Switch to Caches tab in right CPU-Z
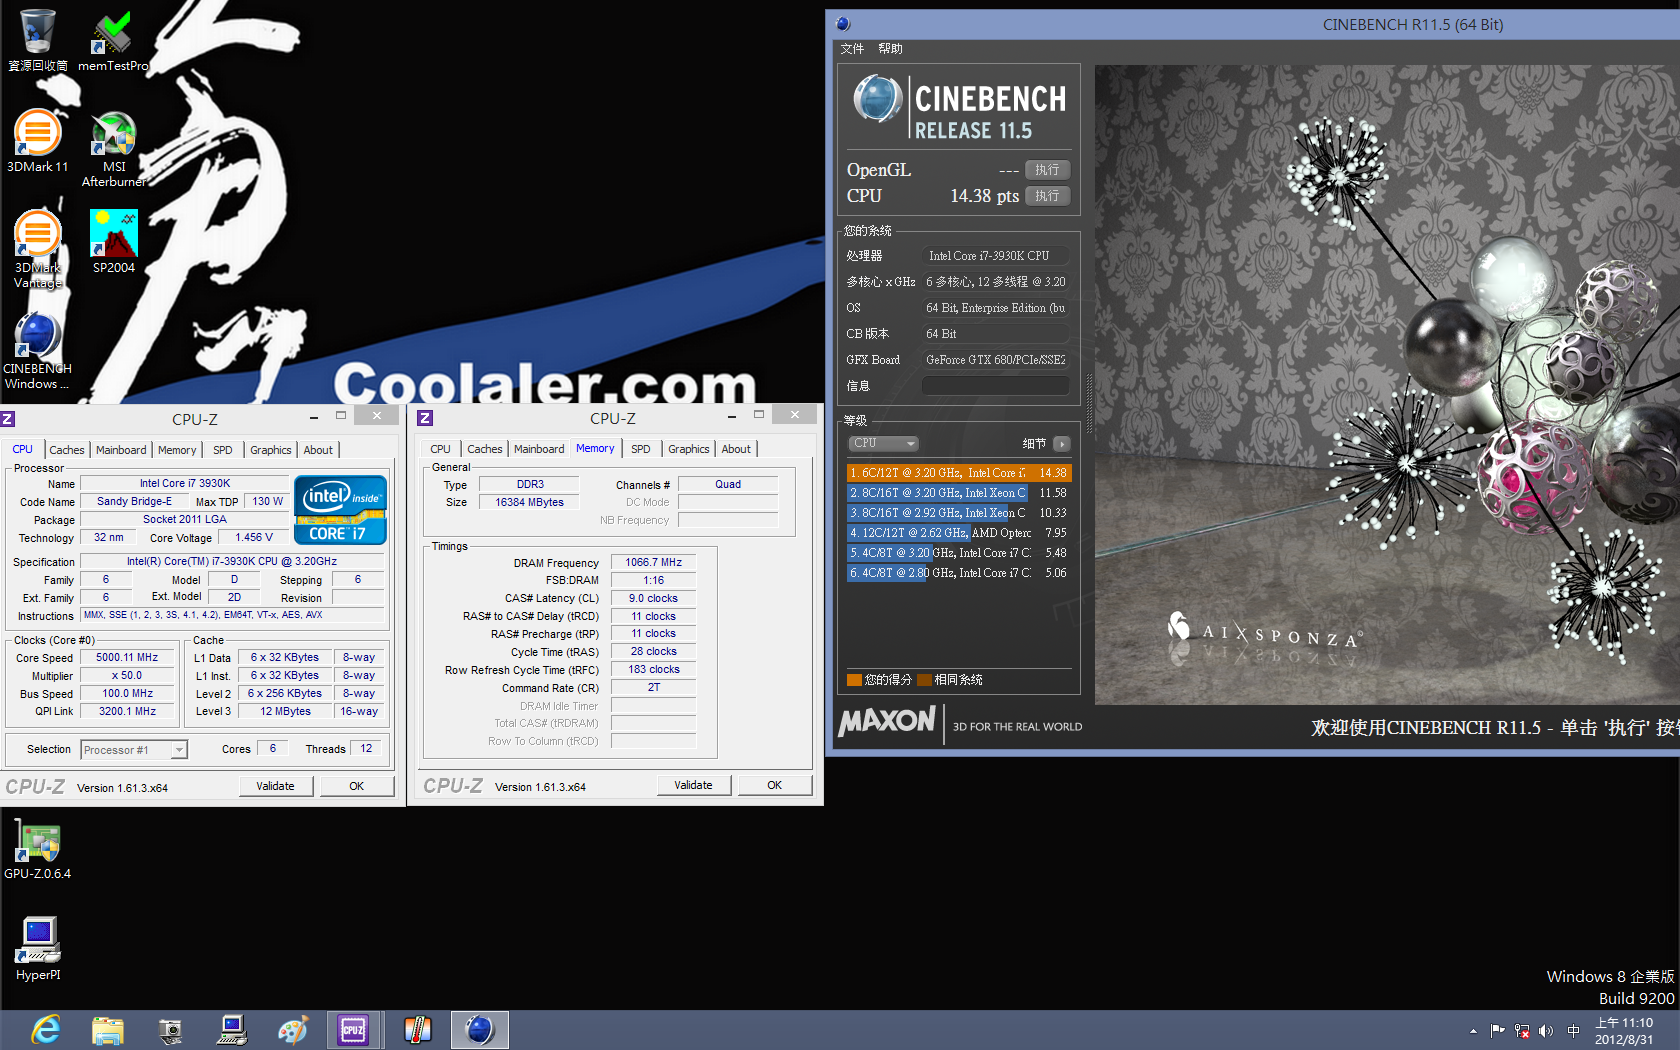1680x1050 pixels. click(x=485, y=449)
